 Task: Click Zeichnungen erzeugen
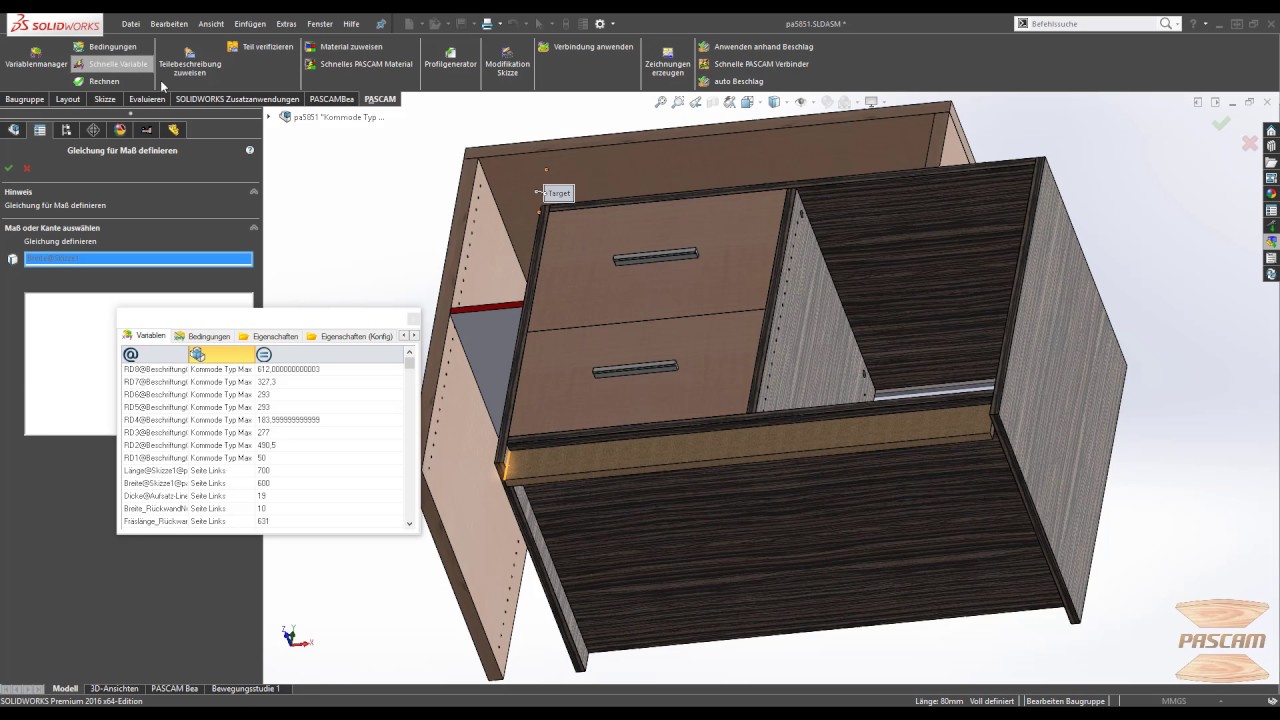[x=667, y=61]
